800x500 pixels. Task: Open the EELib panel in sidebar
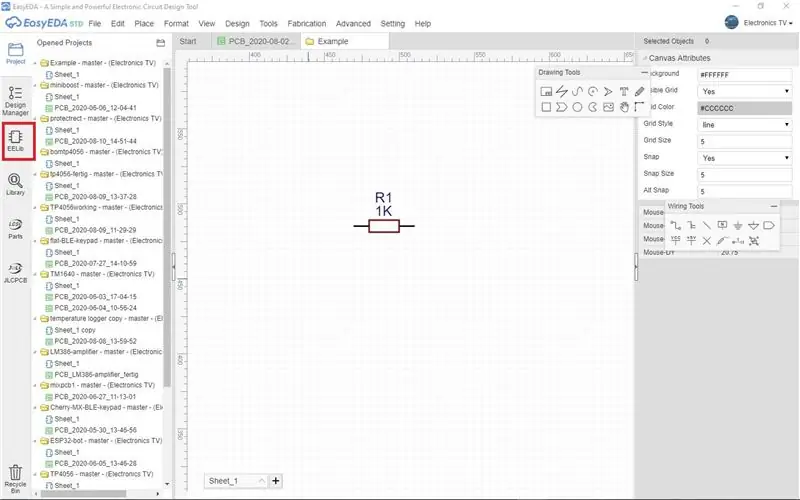click(x=16, y=140)
